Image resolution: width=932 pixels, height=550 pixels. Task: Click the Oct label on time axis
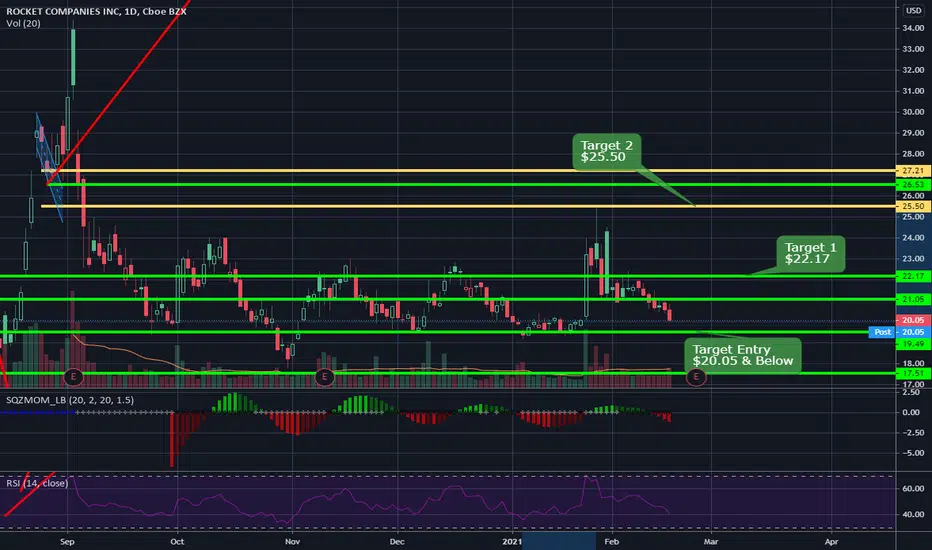[x=177, y=542]
